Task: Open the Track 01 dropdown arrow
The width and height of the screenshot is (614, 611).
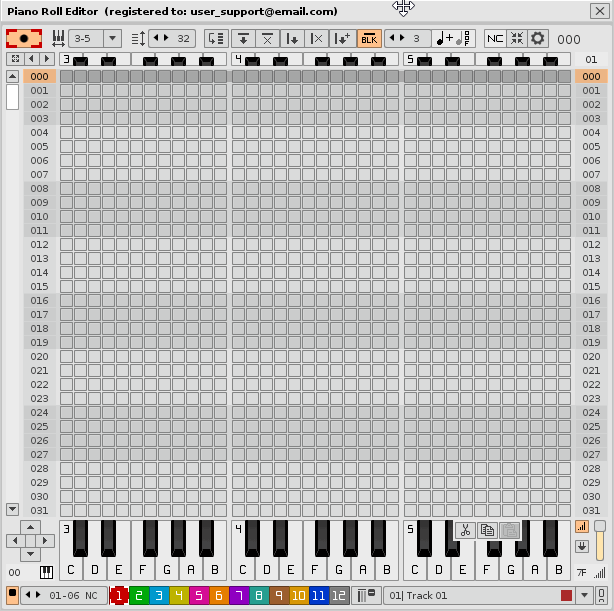Action: (x=586, y=596)
